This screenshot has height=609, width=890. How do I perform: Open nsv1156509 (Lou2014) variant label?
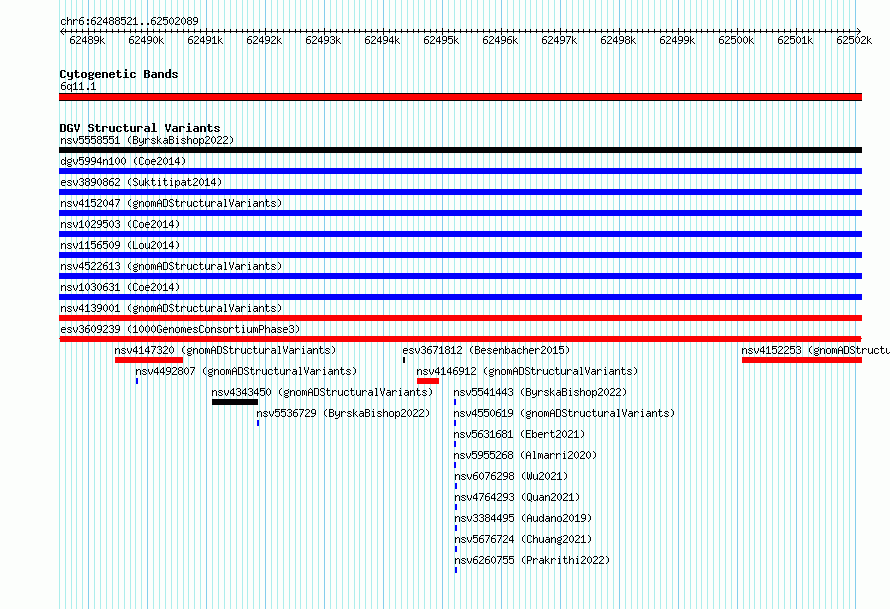pos(120,245)
